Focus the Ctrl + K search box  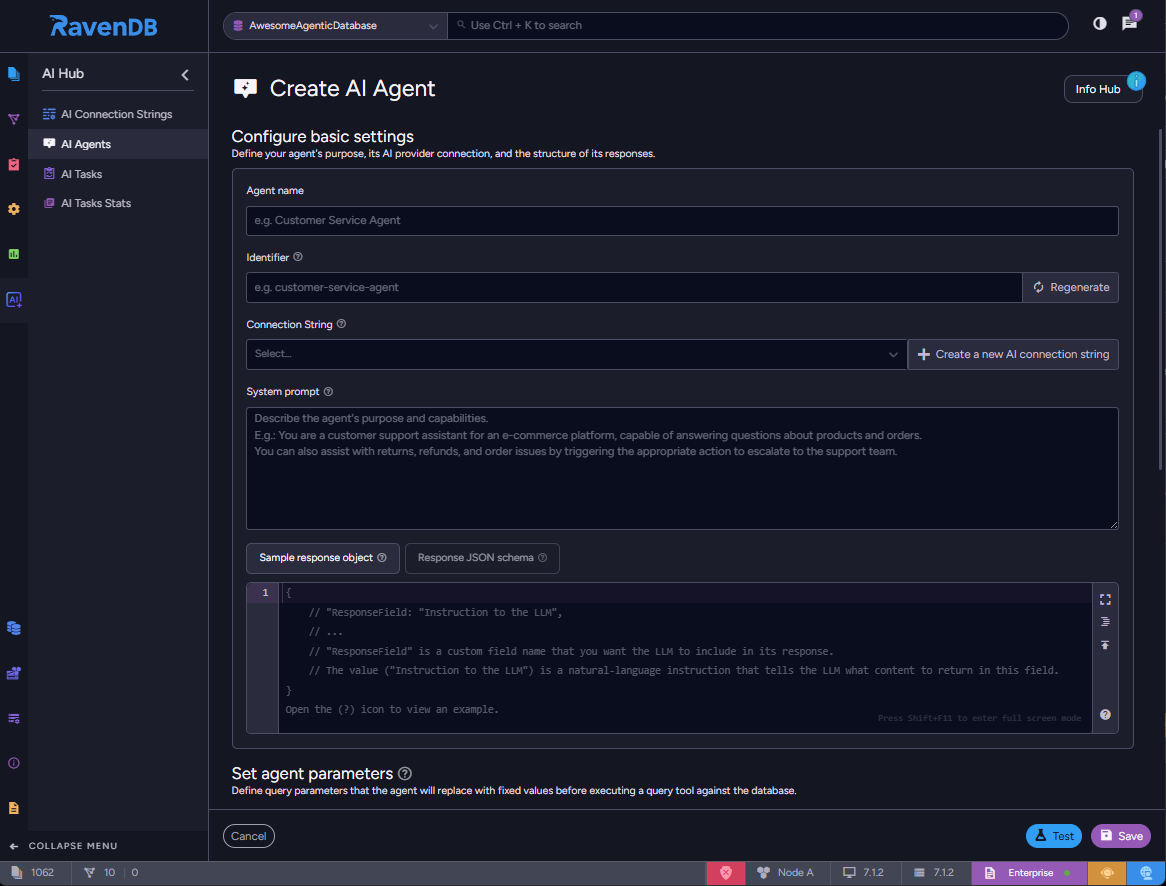click(758, 25)
